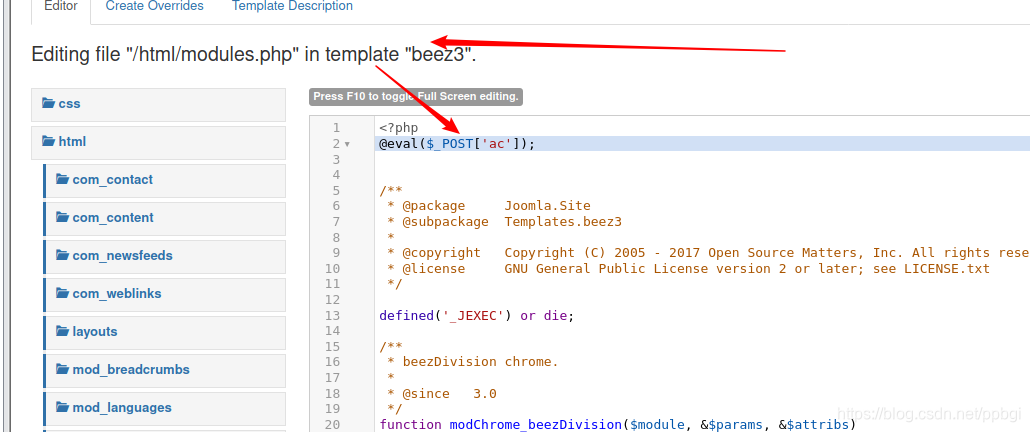The image size is (1030, 432).
Task: Click the com_contact folder icon
Action: [63, 179]
